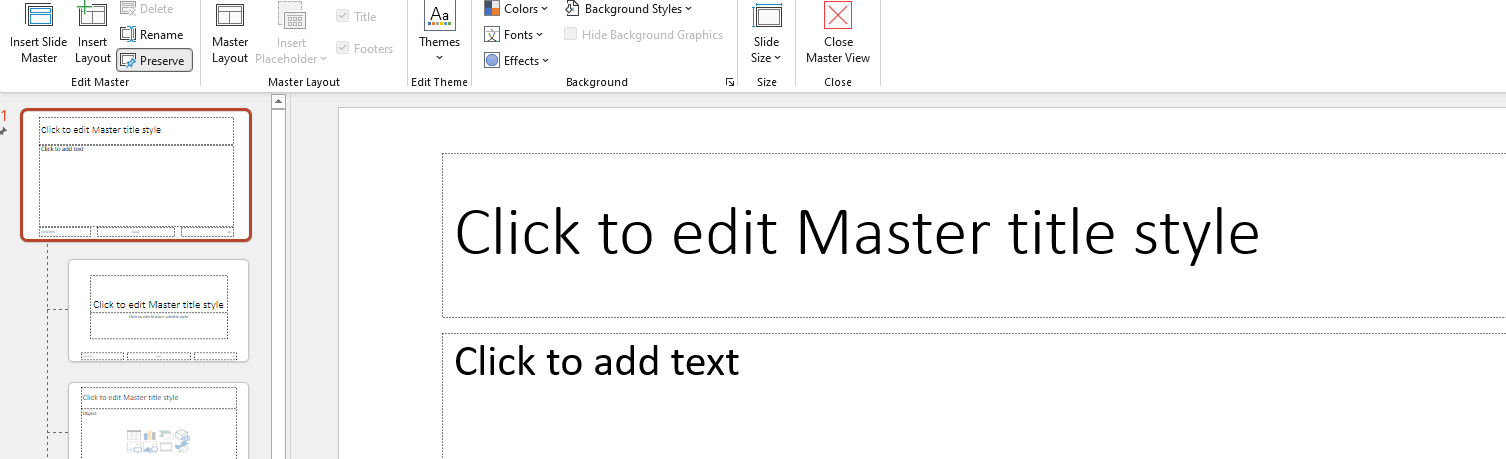Select the slide master thumbnail

[x=136, y=175]
